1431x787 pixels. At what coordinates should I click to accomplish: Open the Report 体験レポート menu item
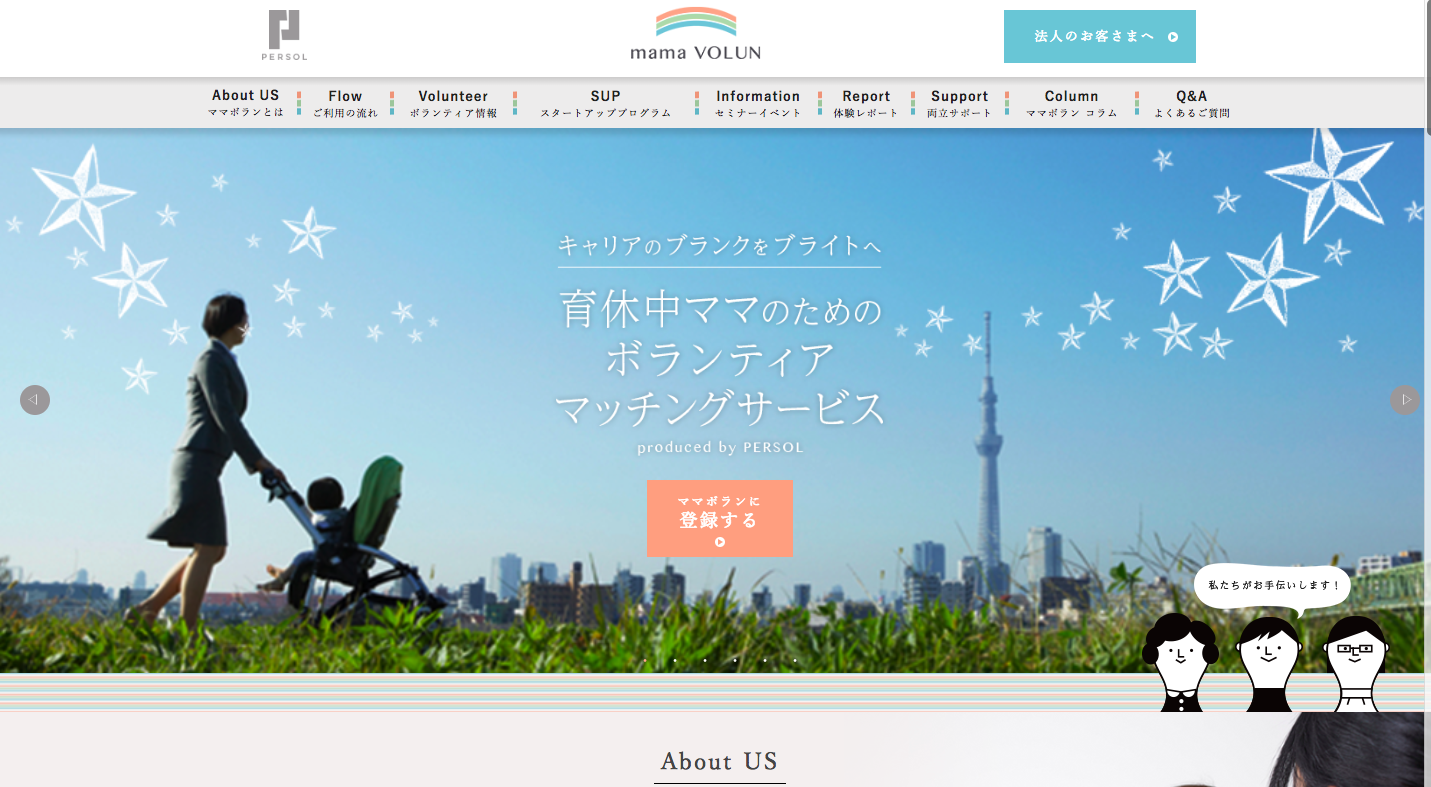click(x=866, y=104)
